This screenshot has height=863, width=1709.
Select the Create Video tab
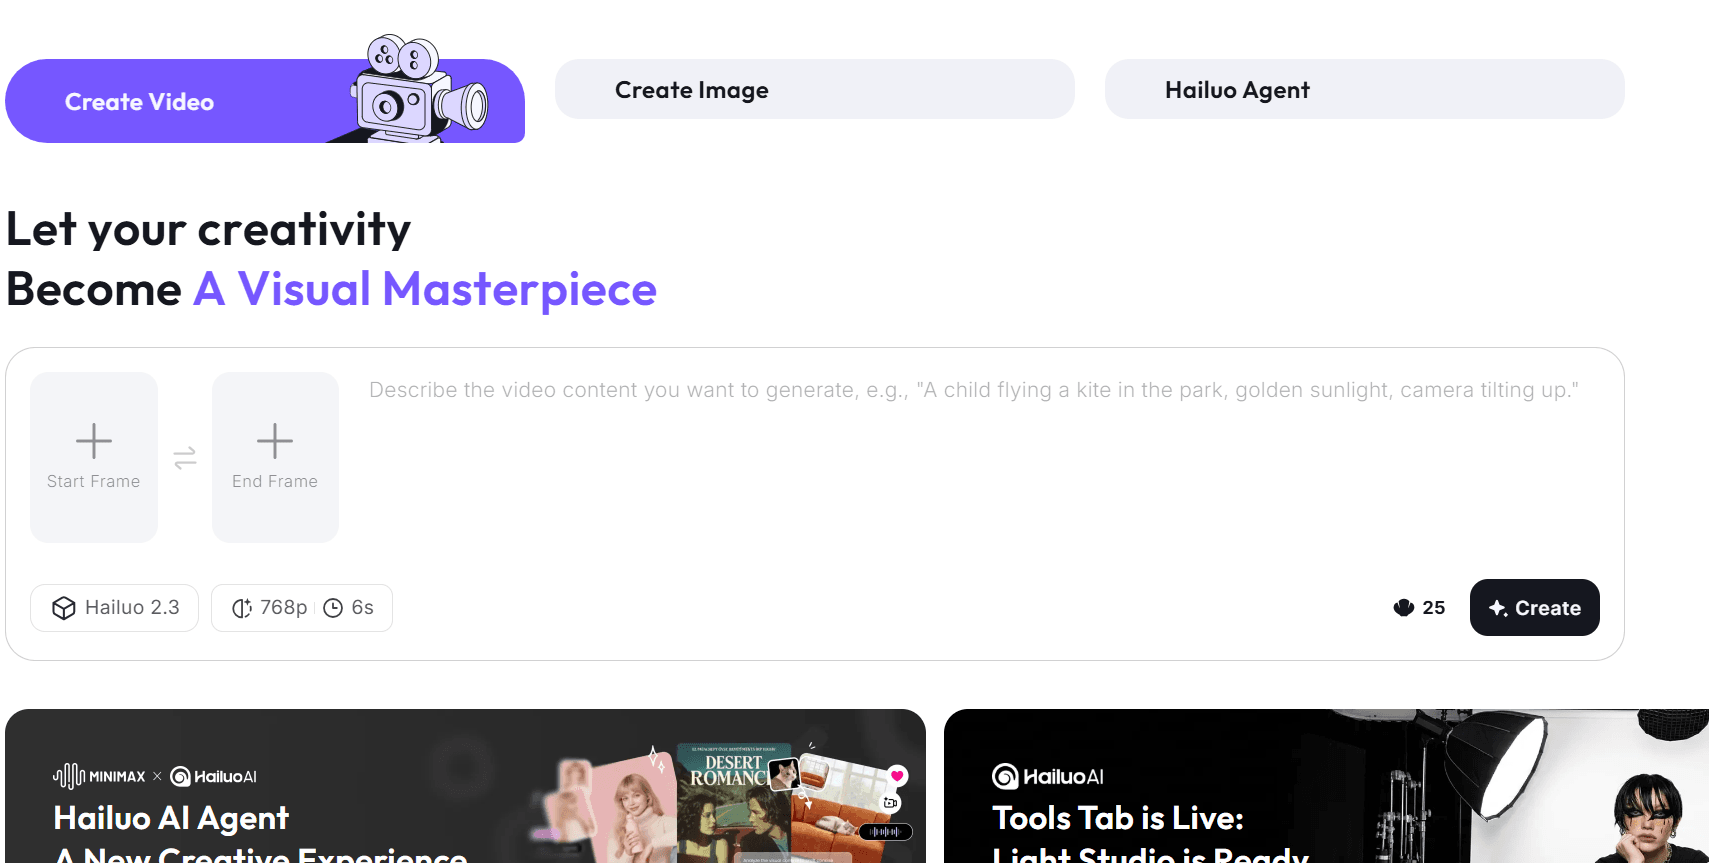pos(140,102)
